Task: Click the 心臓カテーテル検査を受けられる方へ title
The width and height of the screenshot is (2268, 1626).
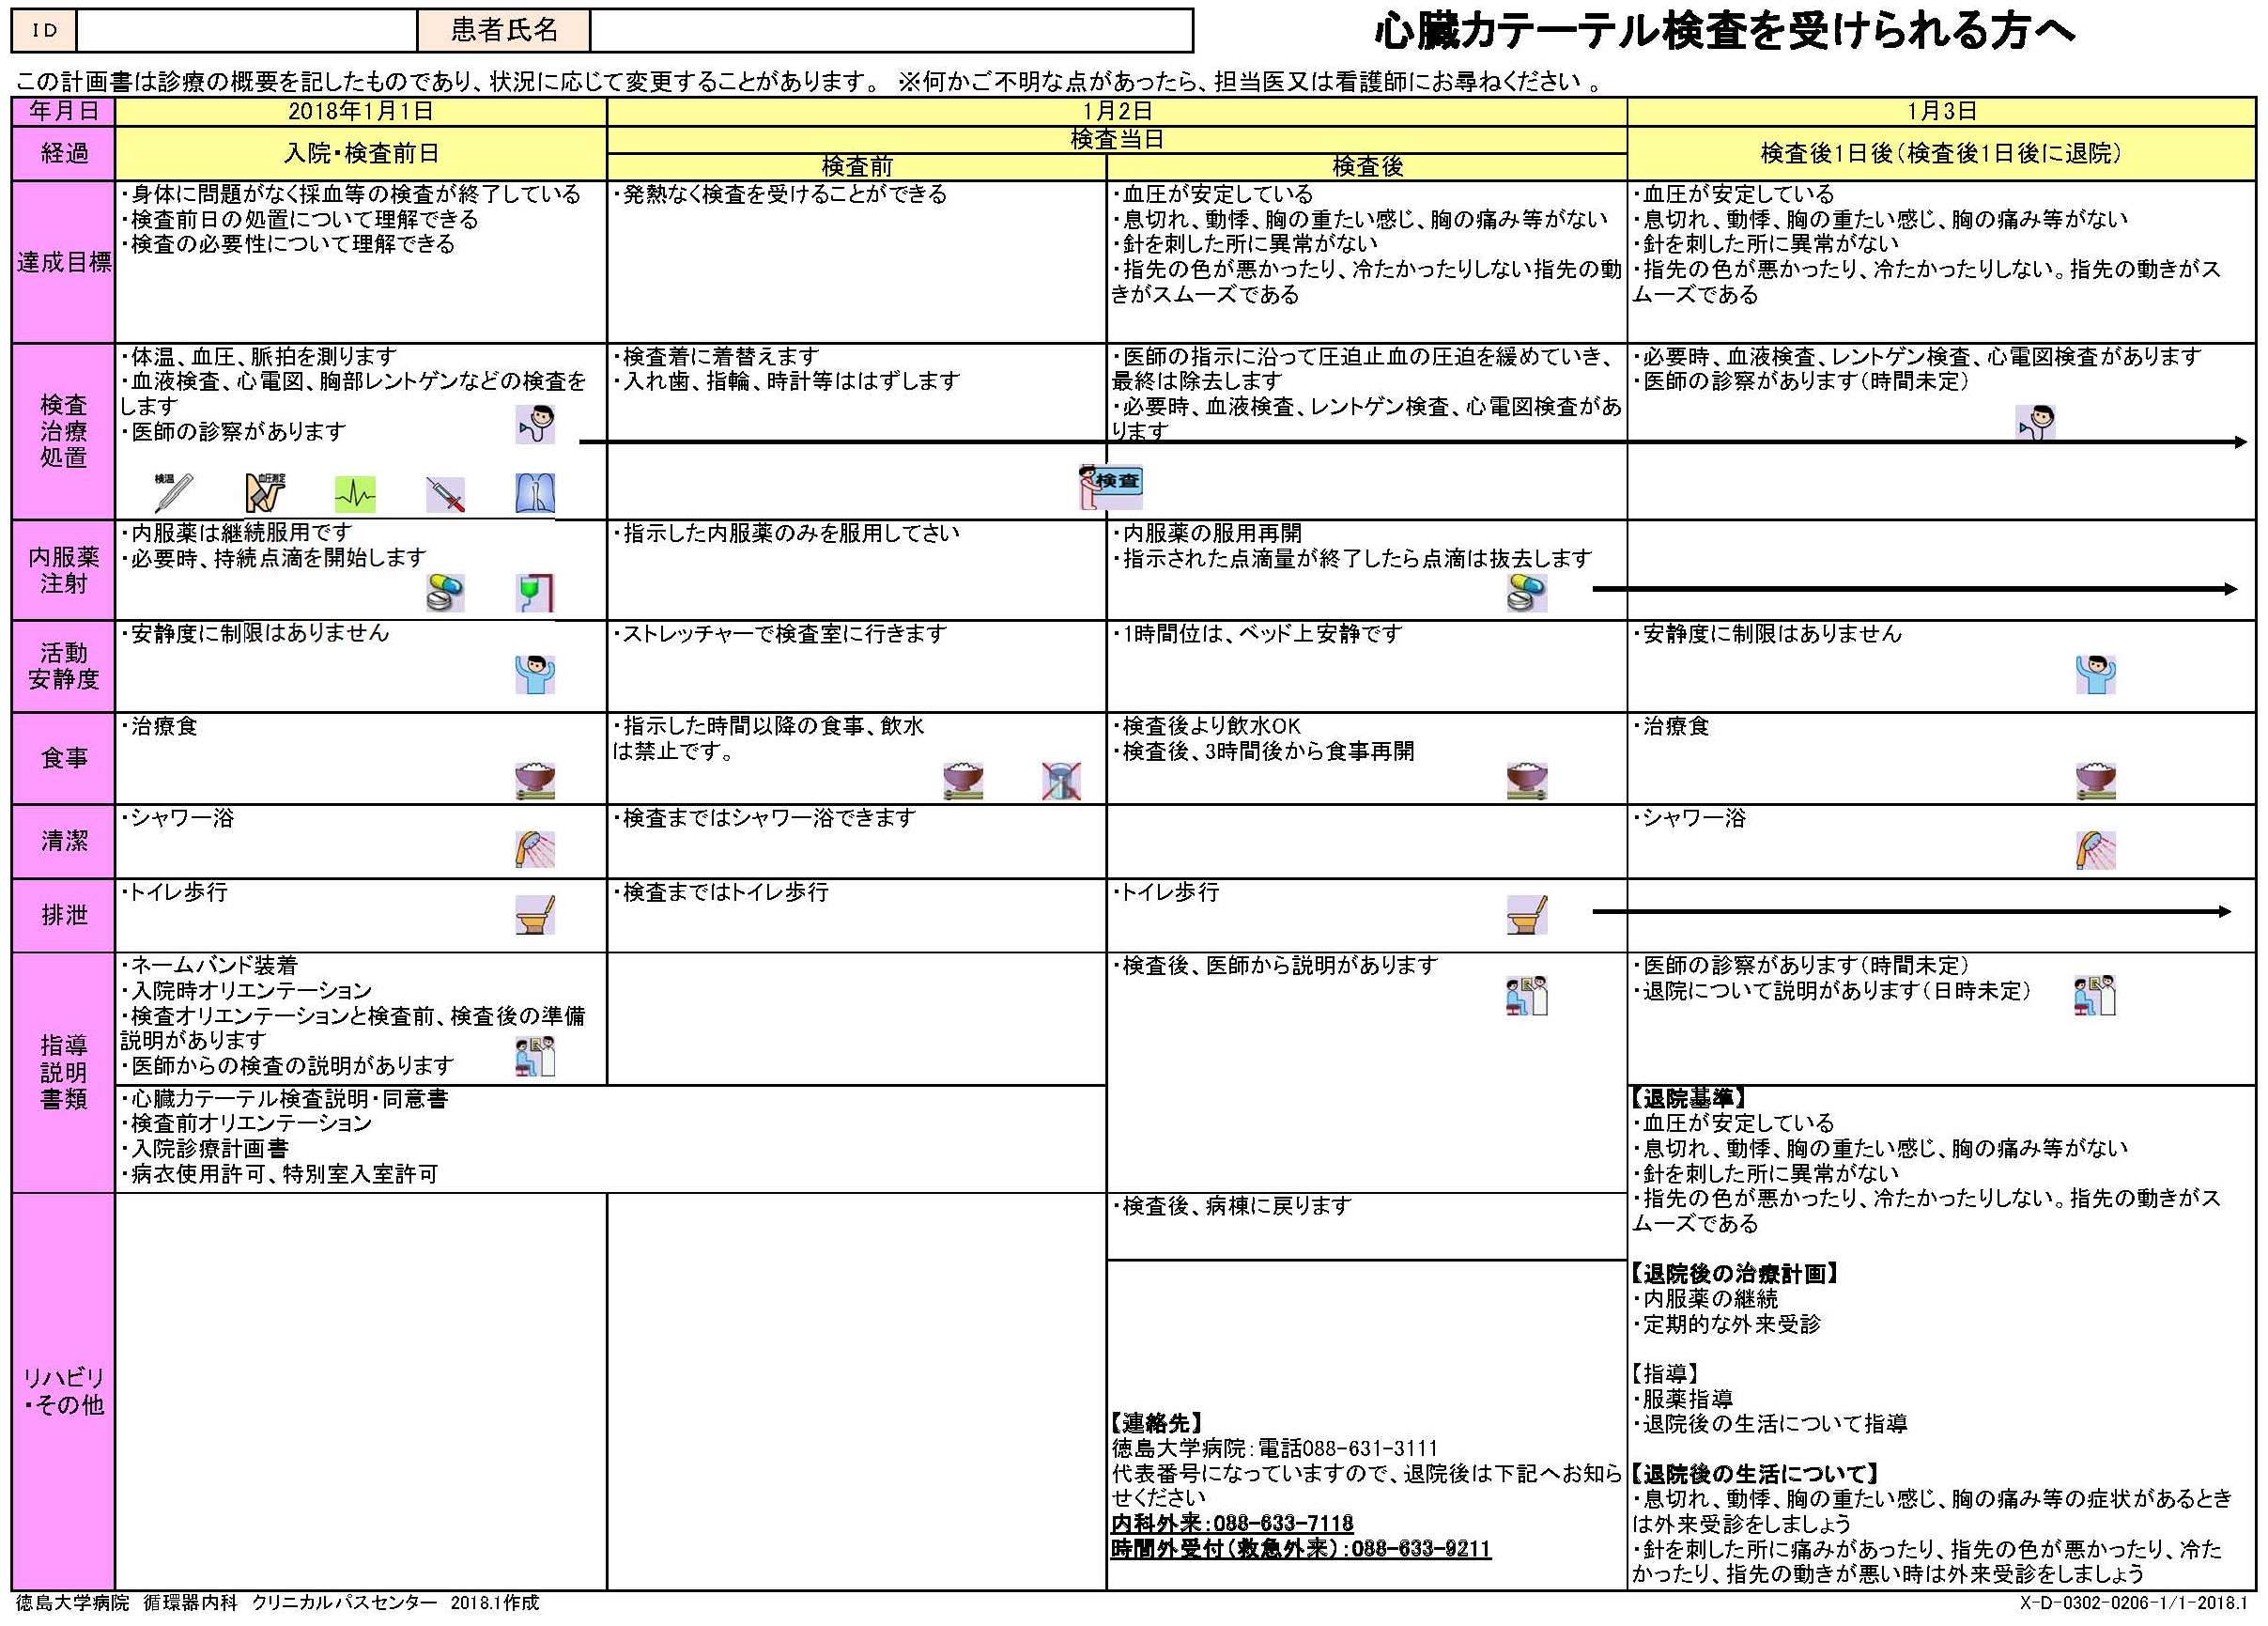Action: 1725,31
